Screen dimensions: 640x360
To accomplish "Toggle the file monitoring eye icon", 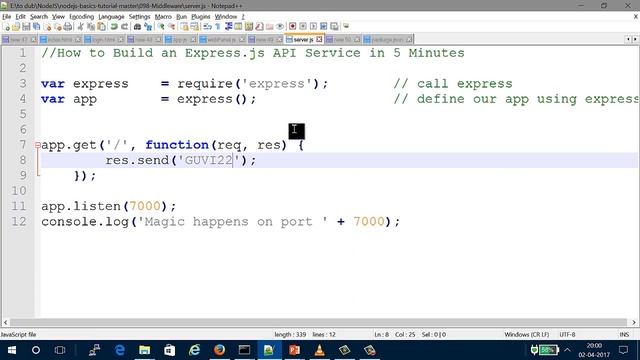I will pyautogui.click(x=280, y=27).
